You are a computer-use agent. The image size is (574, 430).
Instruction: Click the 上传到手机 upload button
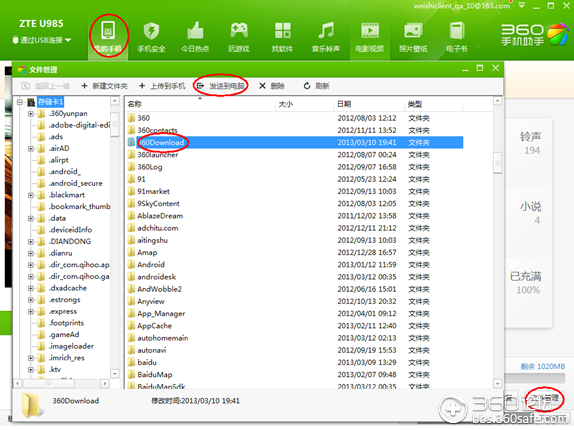point(163,86)
